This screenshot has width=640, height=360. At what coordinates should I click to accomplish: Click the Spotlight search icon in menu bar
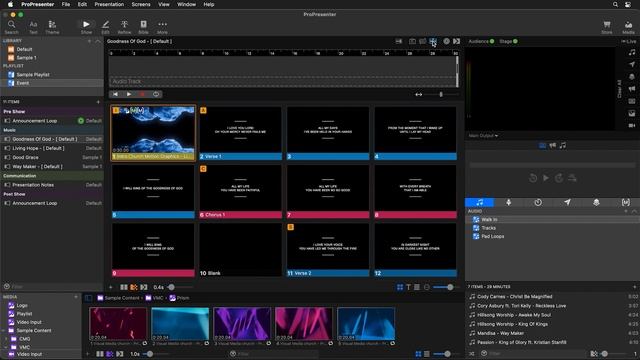coord(615,4)
